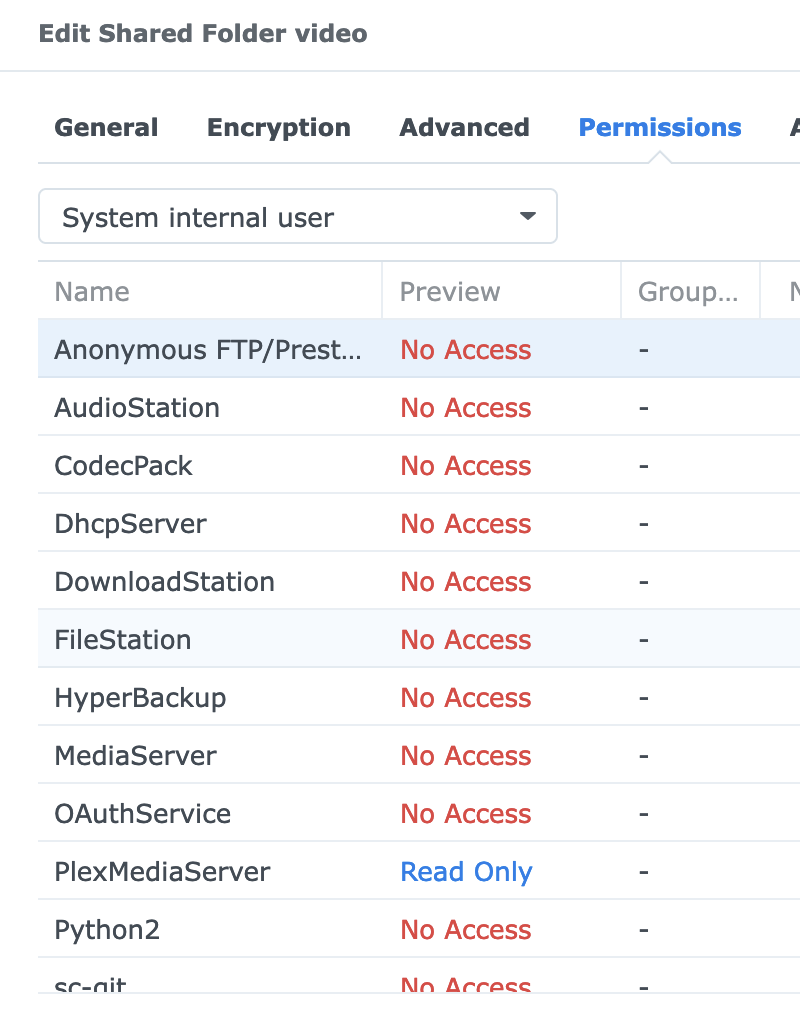Click No Access preview for CodecPack
The width and height of the screenshot is (800, 1036).
(466, 466)
